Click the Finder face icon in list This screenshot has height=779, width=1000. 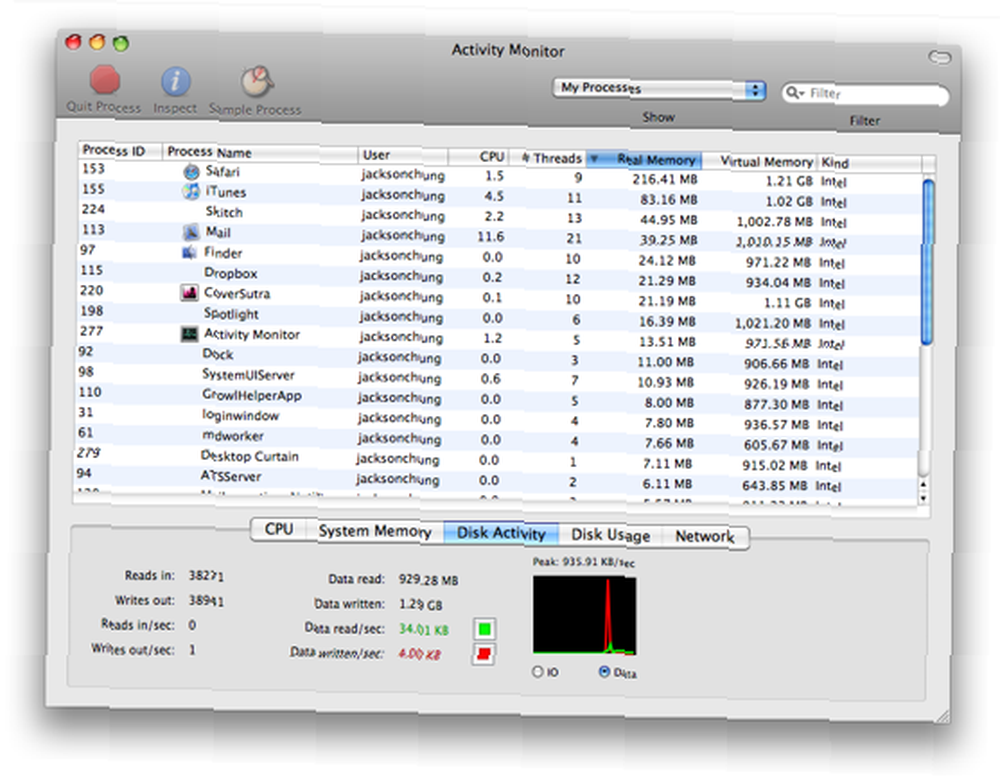click(x=189, y=253)
